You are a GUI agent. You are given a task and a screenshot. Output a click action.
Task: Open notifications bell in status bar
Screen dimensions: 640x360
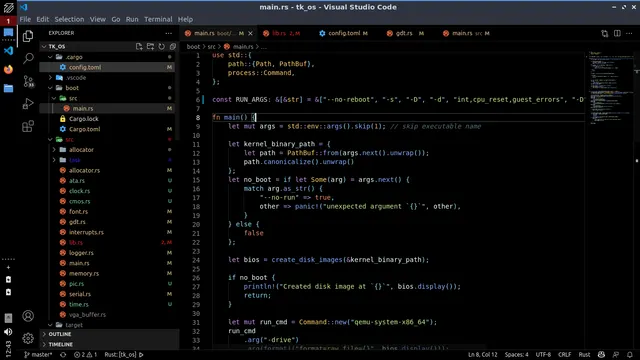click(x=630, y=355)
